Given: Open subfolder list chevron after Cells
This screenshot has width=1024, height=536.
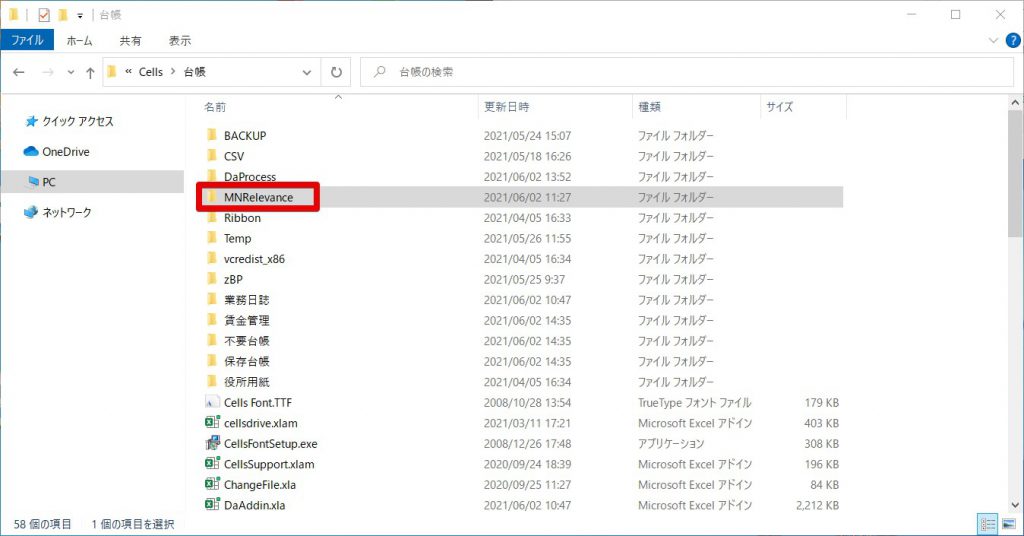Looking at the screenshot, I should (x=173, y=71).
